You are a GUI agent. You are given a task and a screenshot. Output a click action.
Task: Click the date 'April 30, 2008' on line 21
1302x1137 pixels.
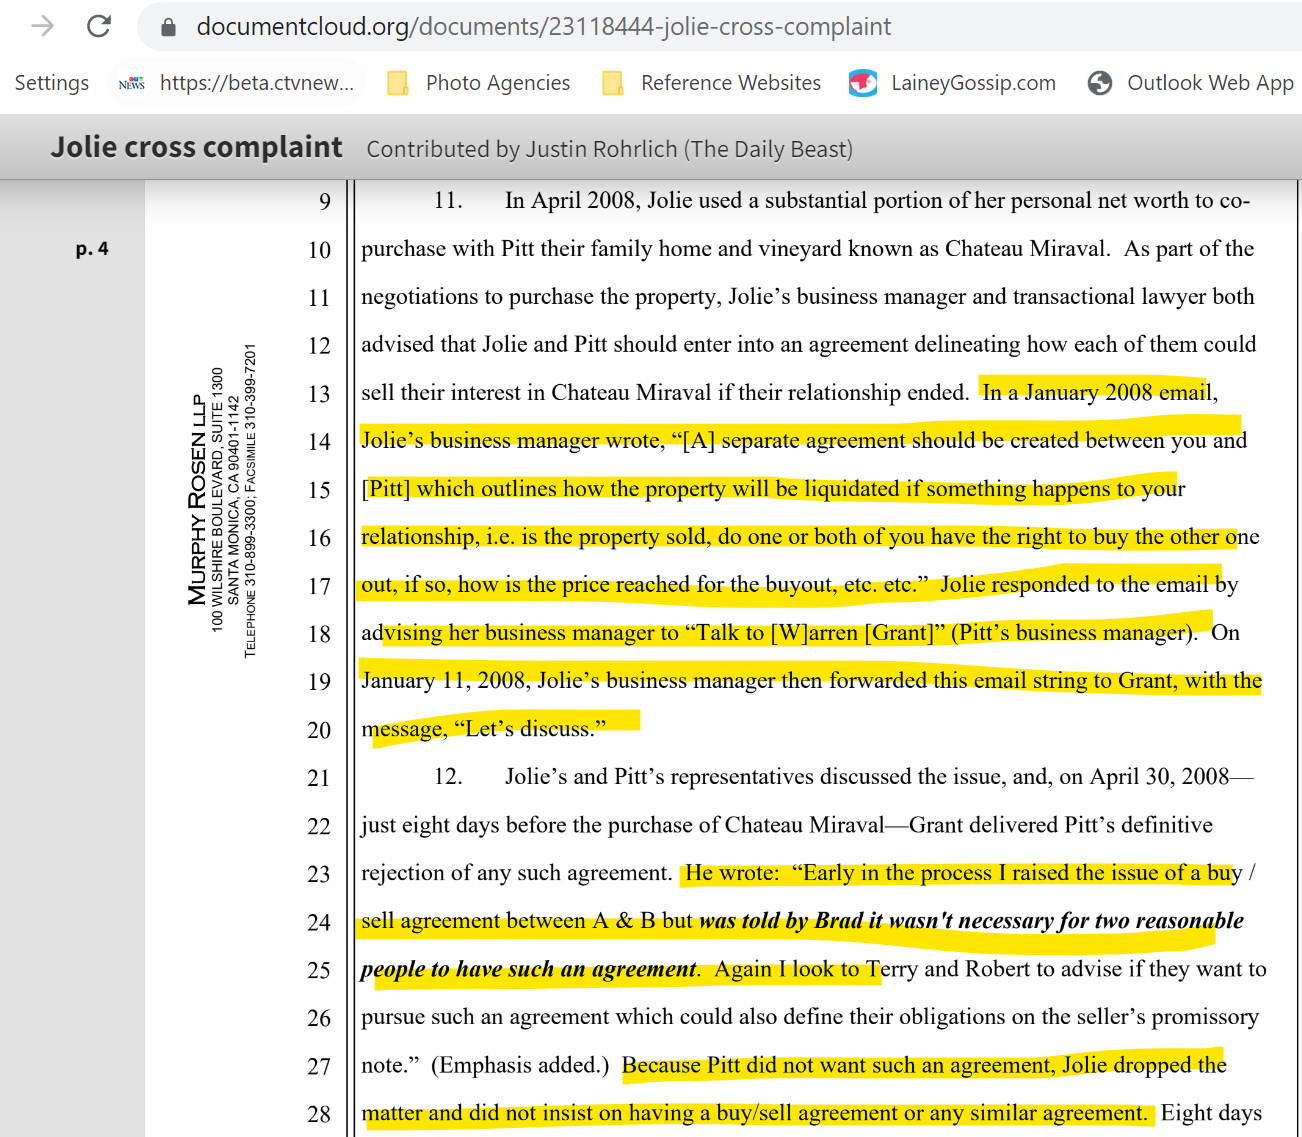pos(1159,777)
